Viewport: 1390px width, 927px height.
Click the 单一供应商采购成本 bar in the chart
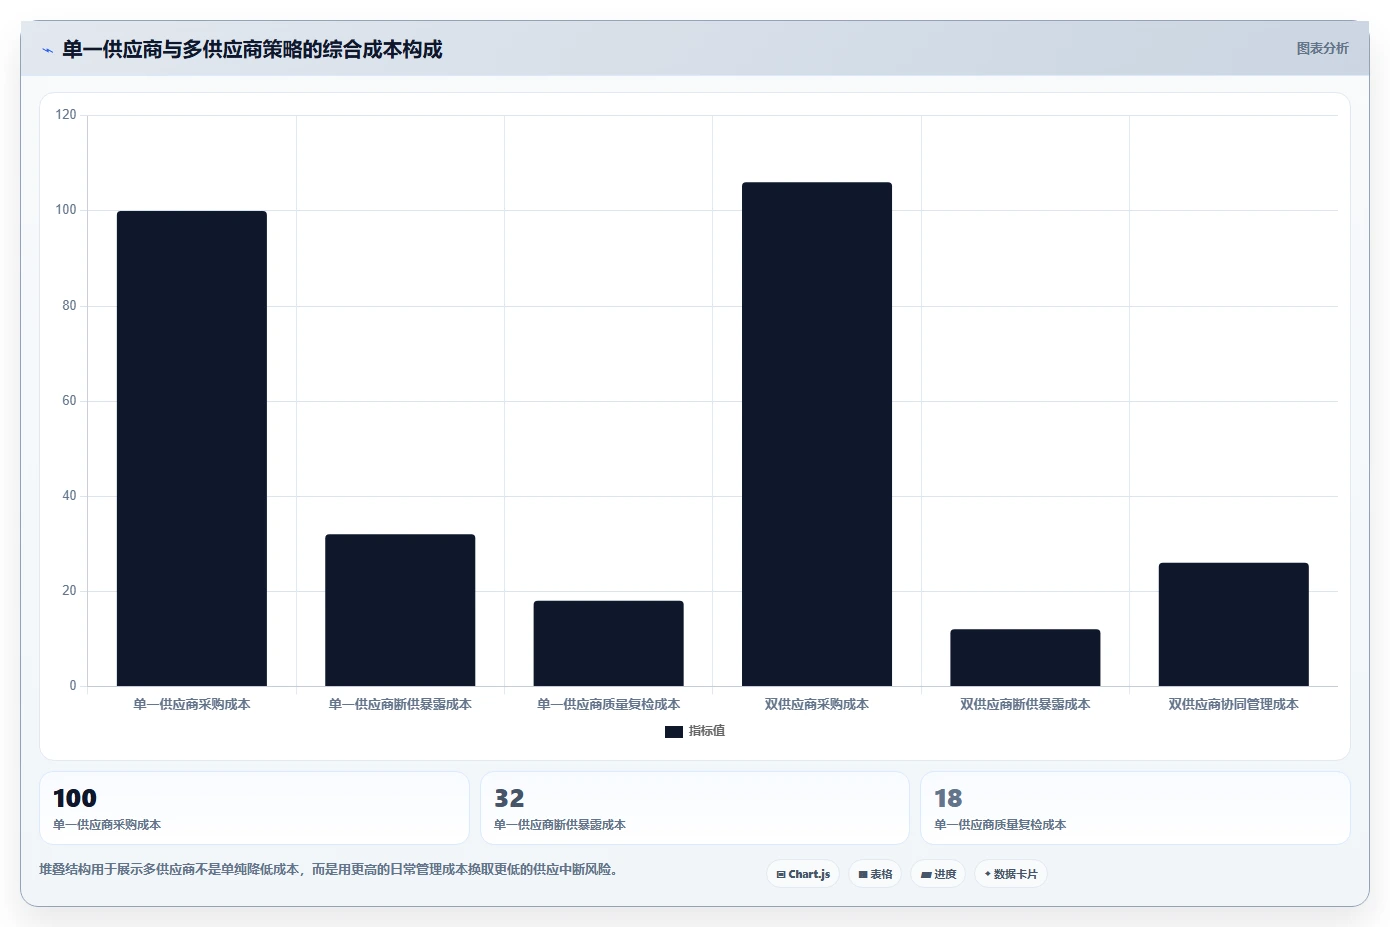pyautogui.click(x=192, y=448)
